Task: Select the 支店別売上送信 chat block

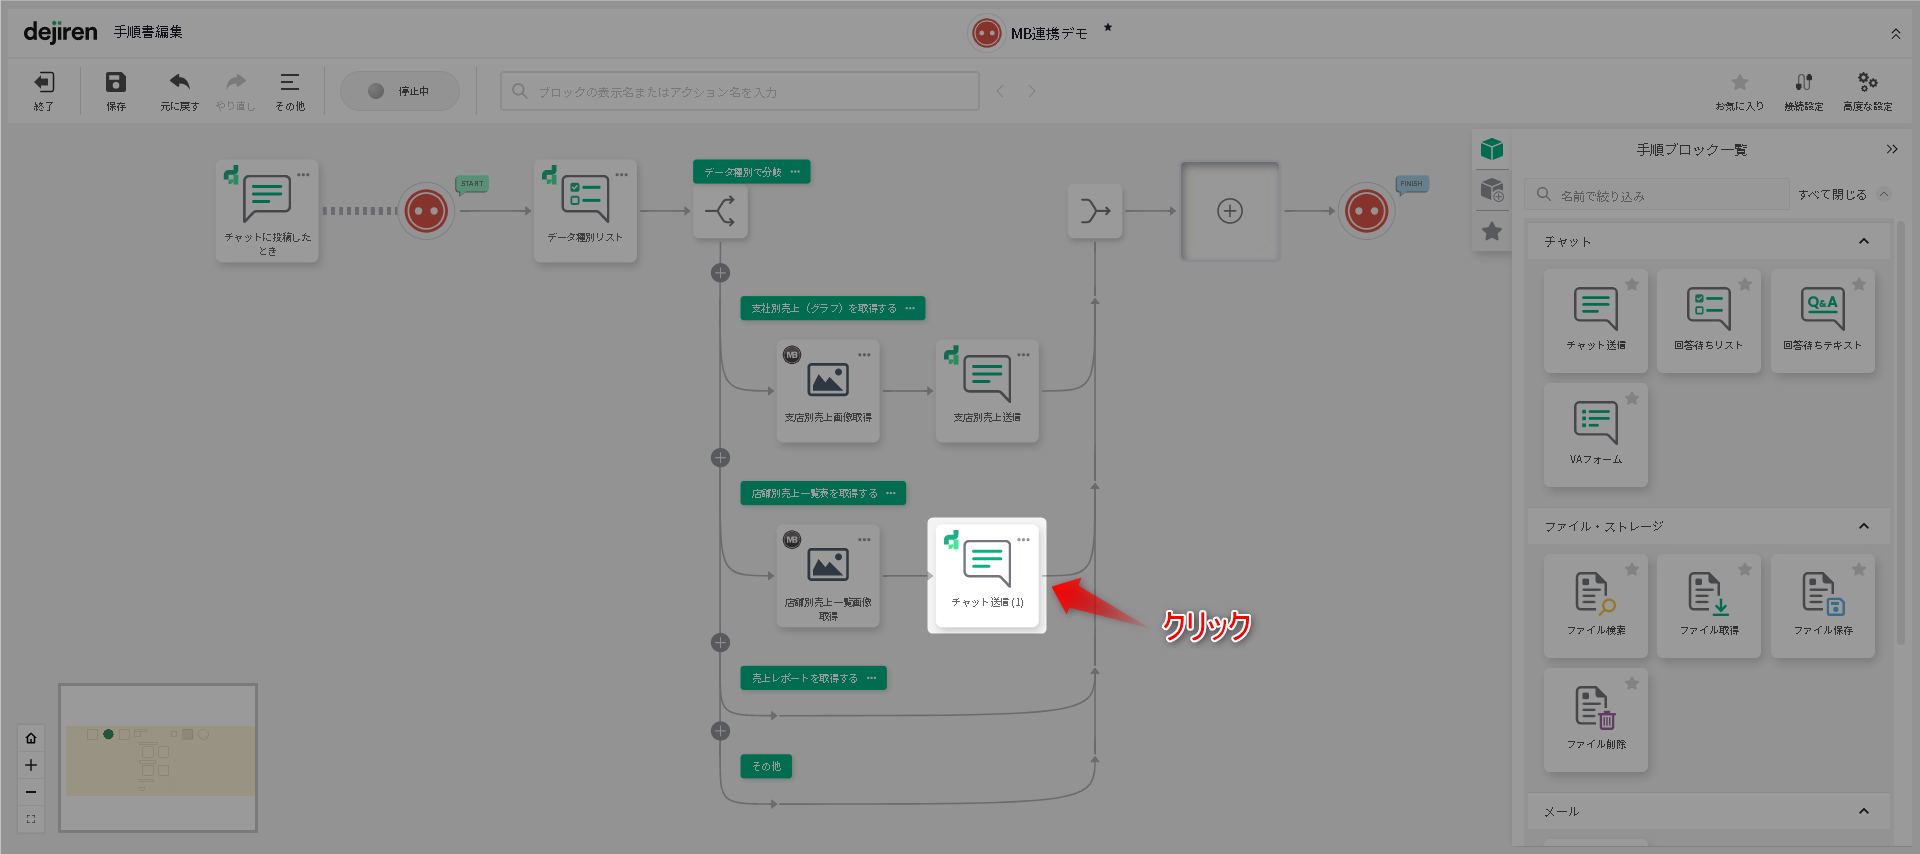Action: [x=987, y=391]
